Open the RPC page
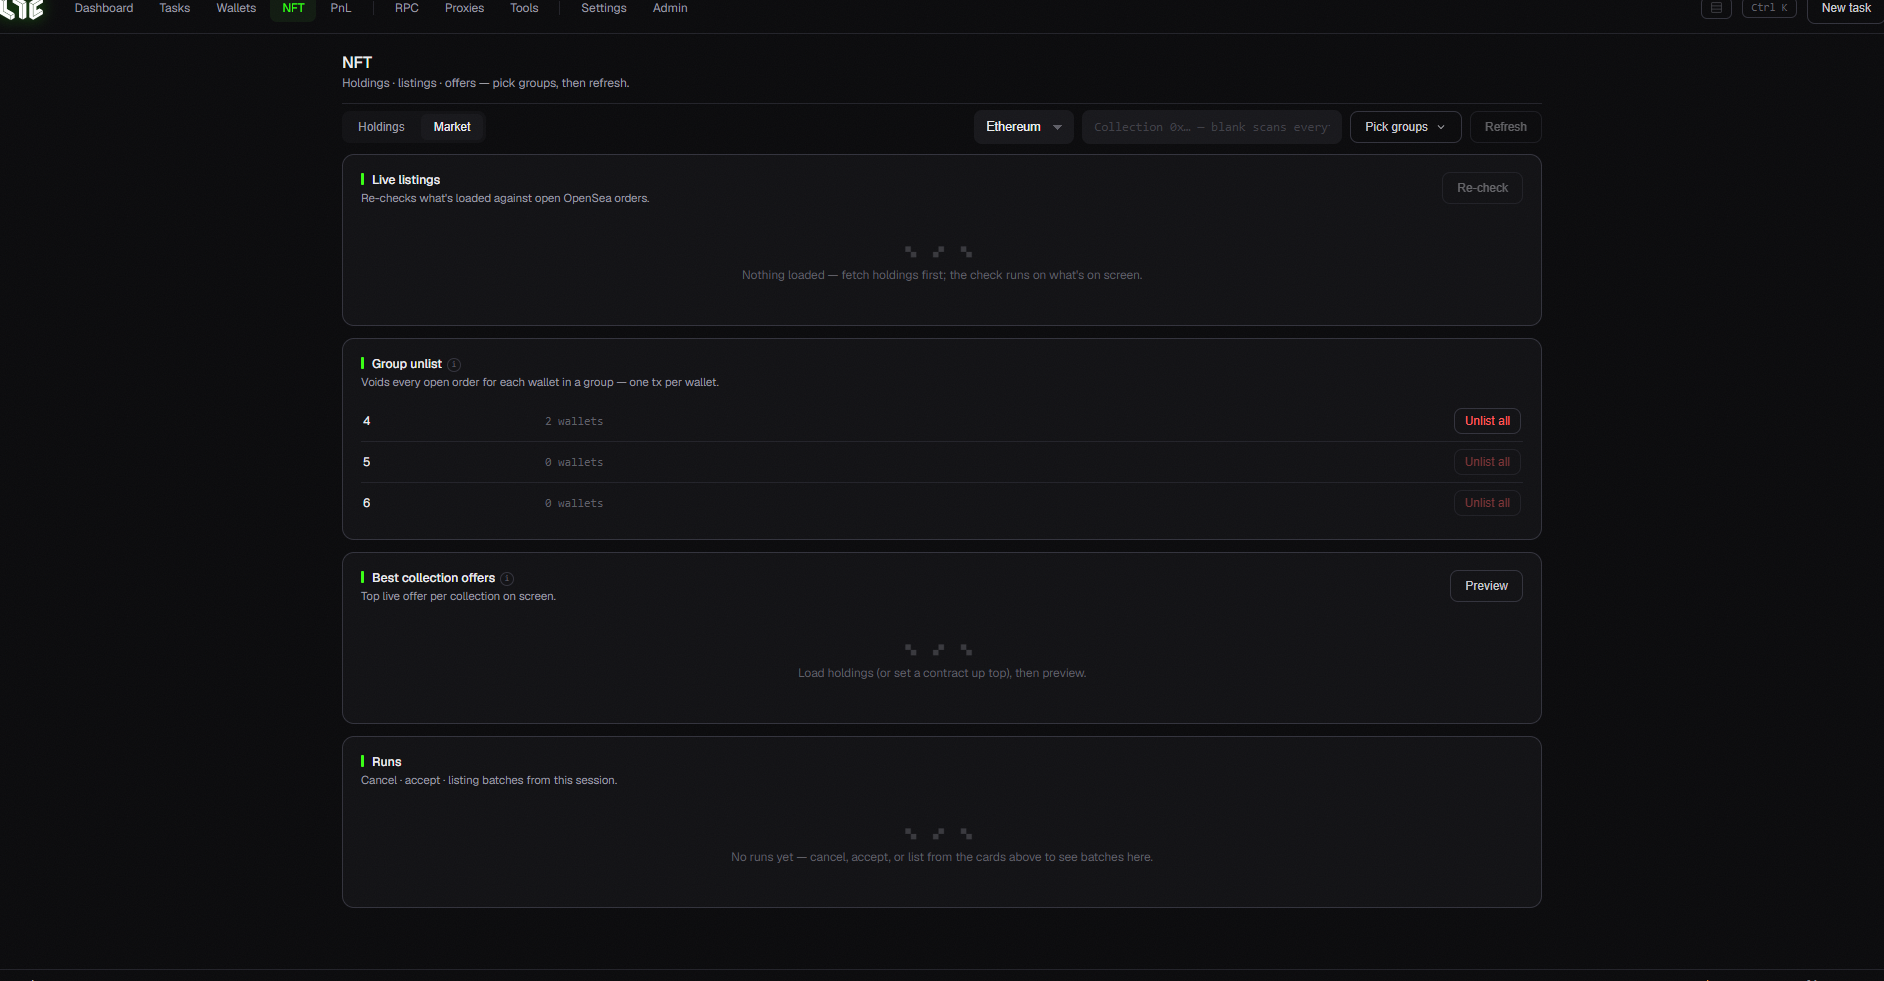This screenshot has height=981, width=1884. (407, 8)
